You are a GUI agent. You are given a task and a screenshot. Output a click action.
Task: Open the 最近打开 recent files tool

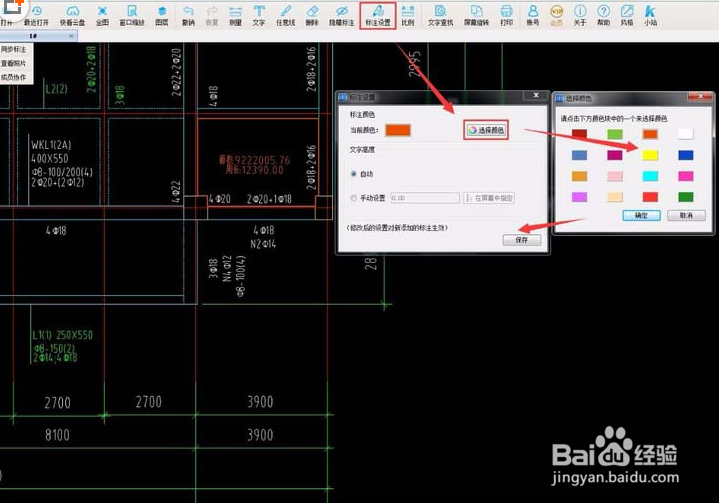point(36,15)
